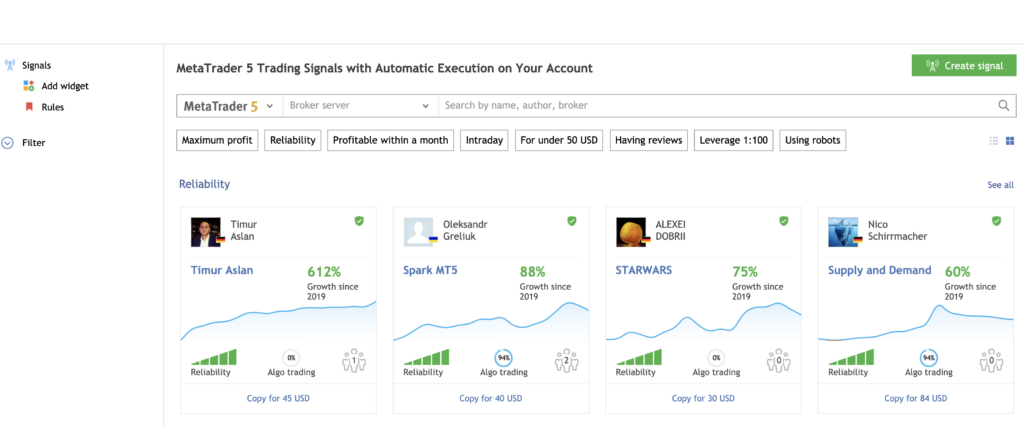
Task: Click the search by name input field
Action: coord(717,106)
